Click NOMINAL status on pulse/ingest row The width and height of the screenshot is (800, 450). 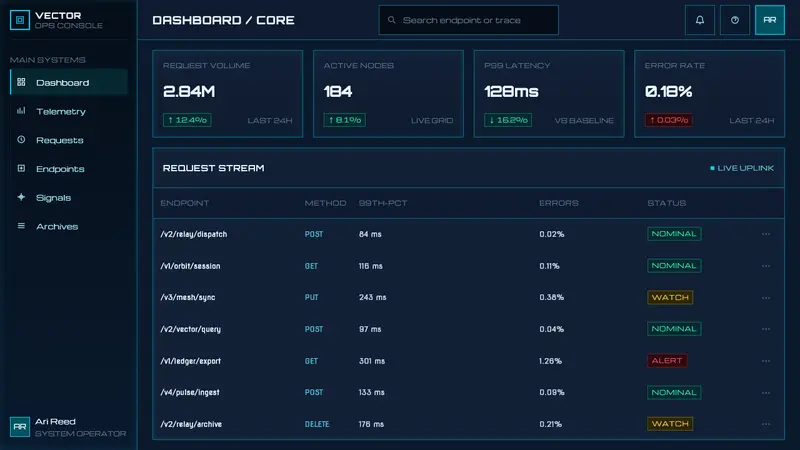click(x=674, y=392)
